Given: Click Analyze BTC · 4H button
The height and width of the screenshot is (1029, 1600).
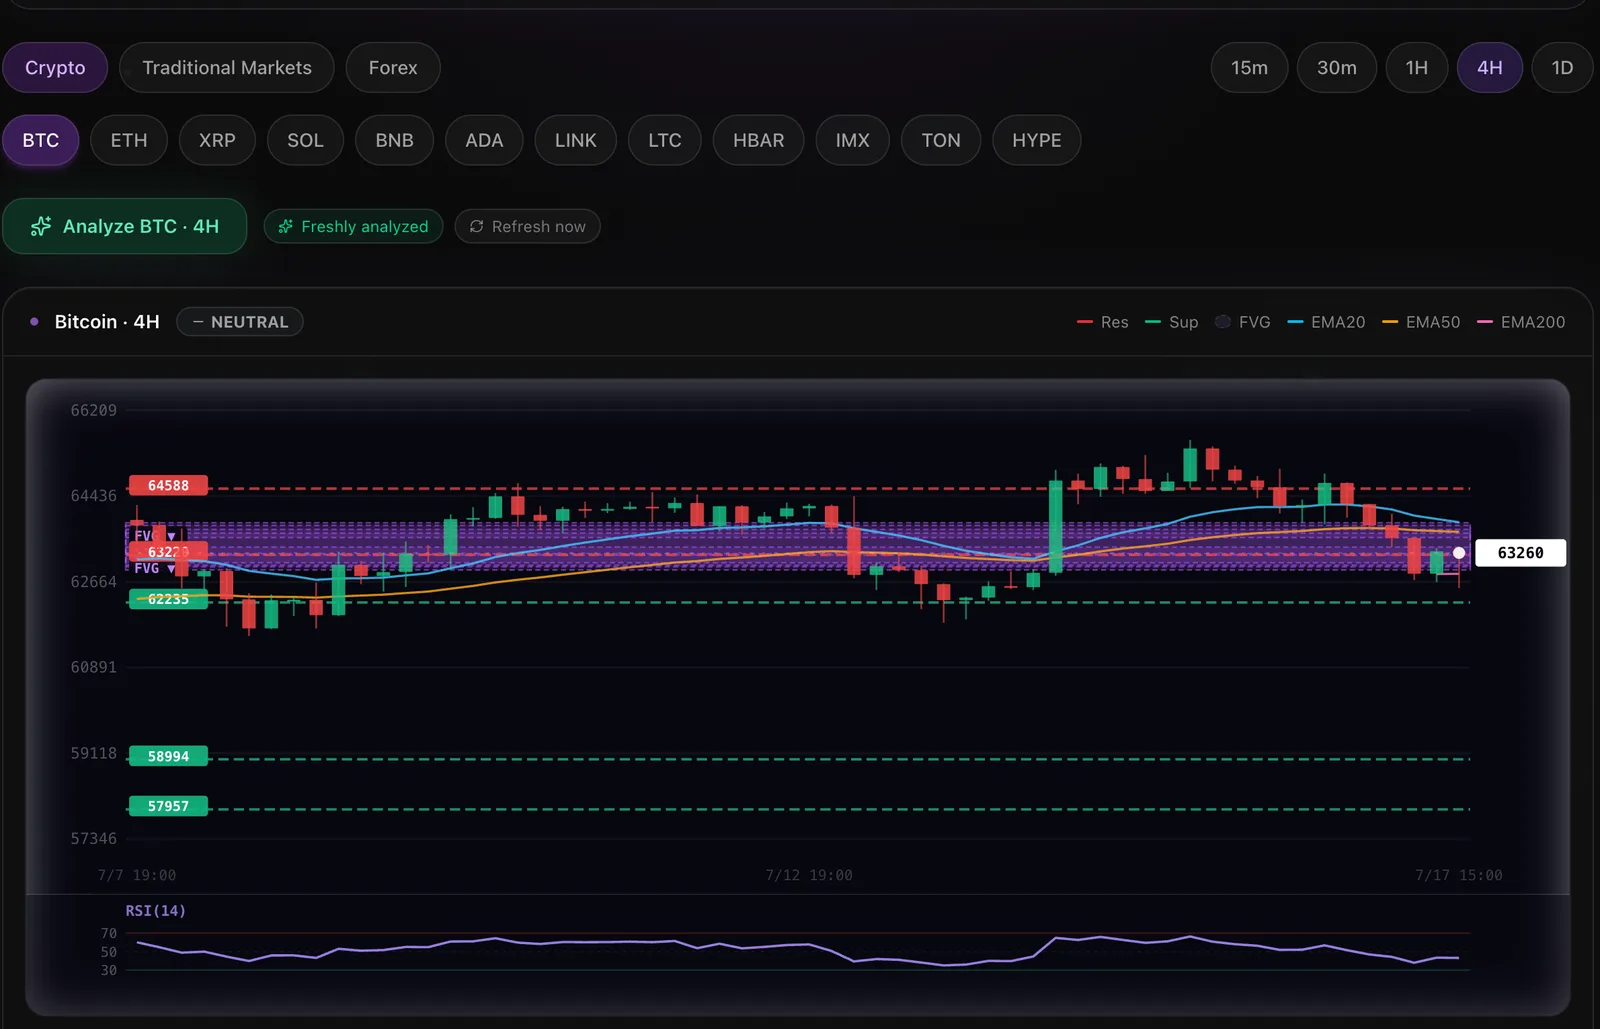Looking at the screenshot, I should click(x=125, y=226).
